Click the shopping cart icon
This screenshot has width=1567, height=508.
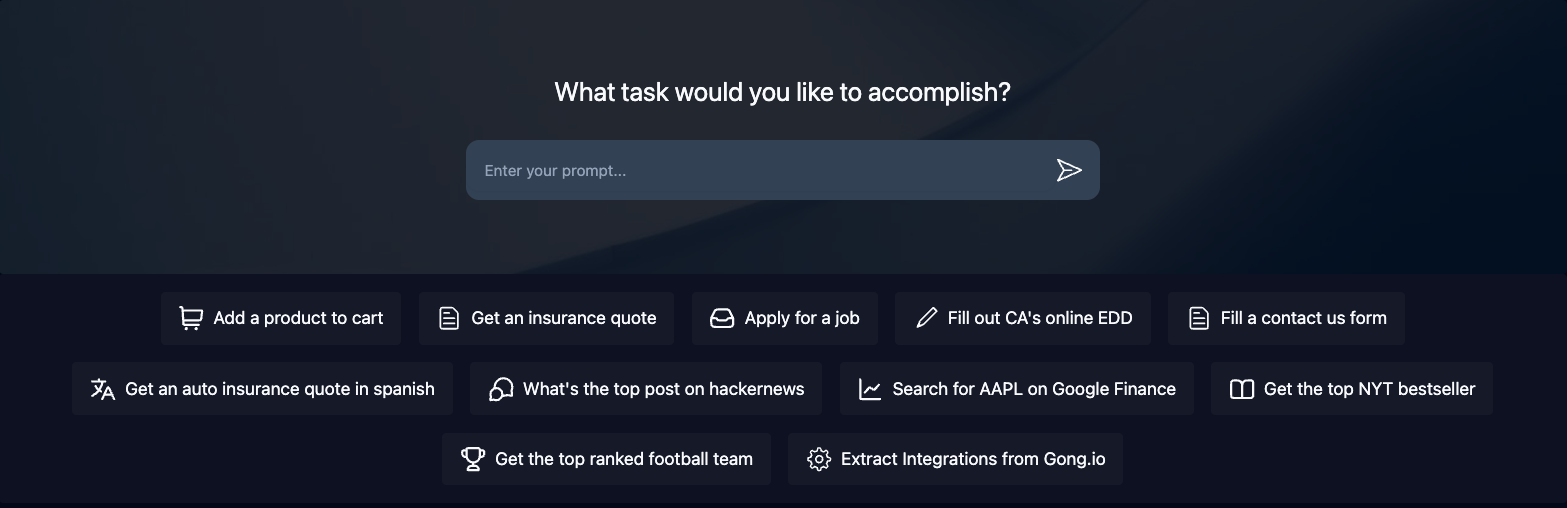tap(190, 318)
